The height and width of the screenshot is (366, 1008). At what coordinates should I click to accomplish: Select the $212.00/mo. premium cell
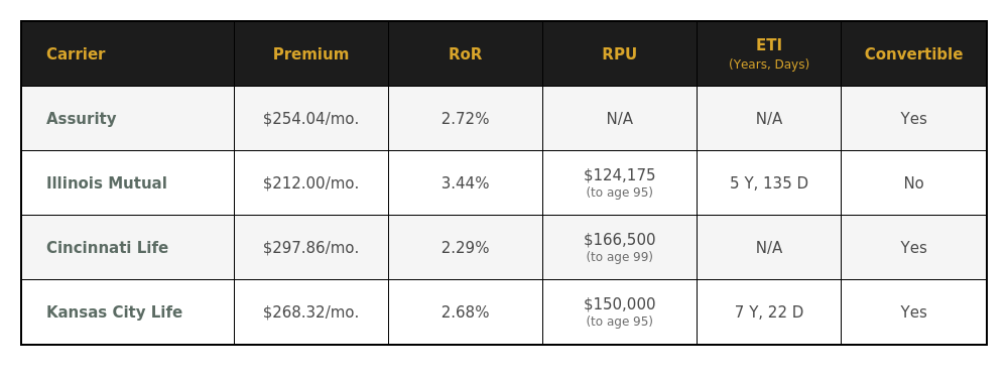310,183
